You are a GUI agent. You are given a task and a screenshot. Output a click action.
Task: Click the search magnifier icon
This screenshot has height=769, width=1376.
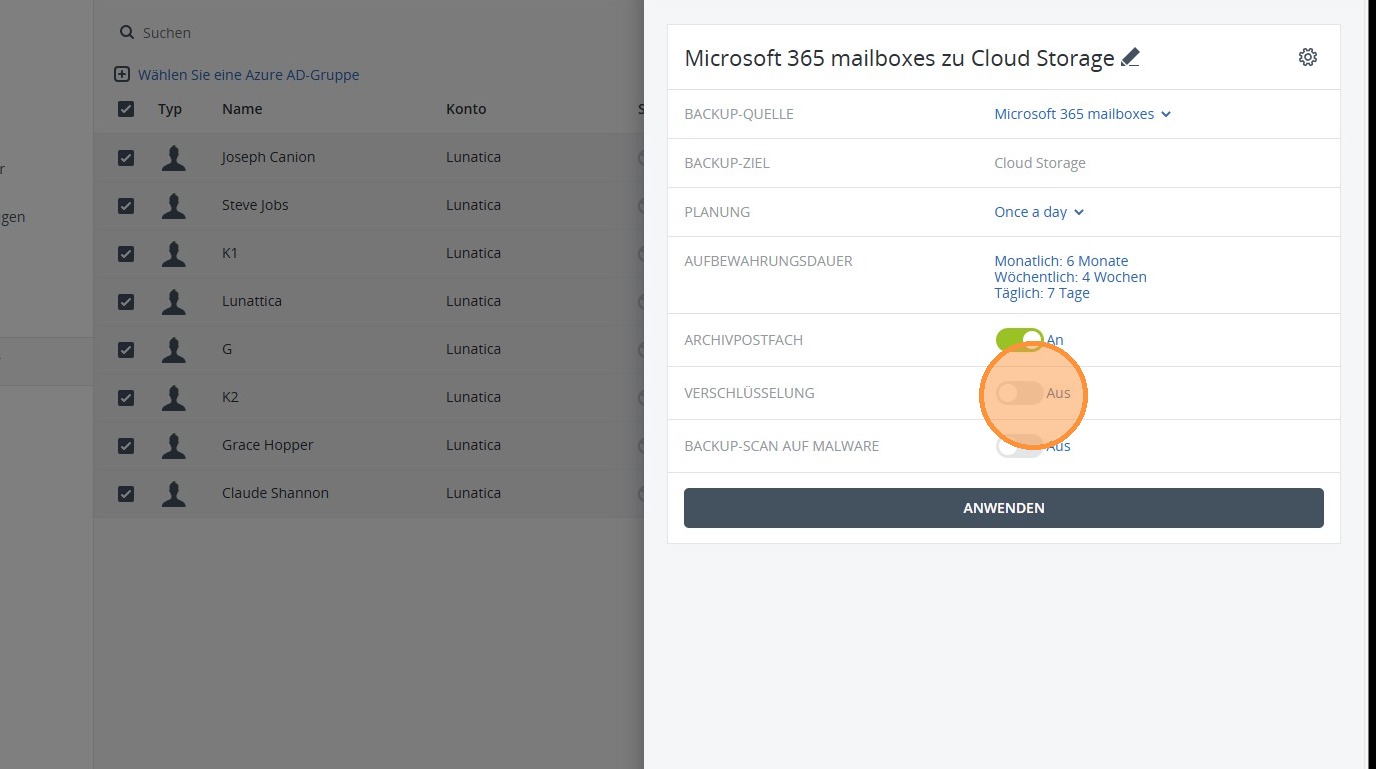point(126,33)
